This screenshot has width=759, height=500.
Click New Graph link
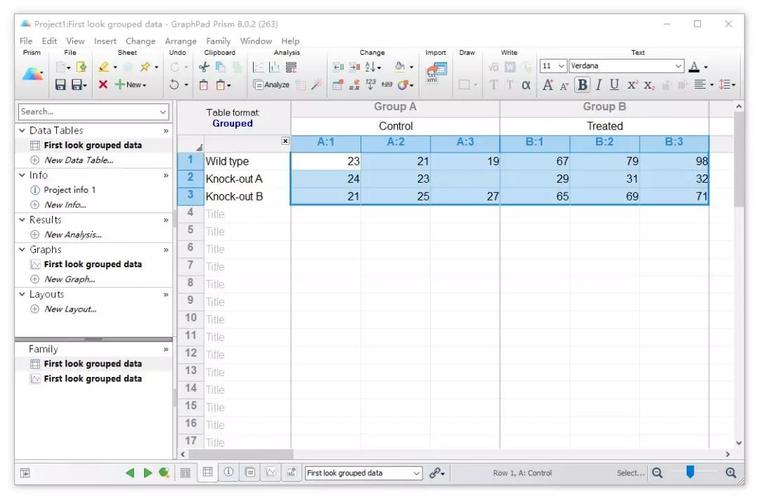click(x=70, y=279)
